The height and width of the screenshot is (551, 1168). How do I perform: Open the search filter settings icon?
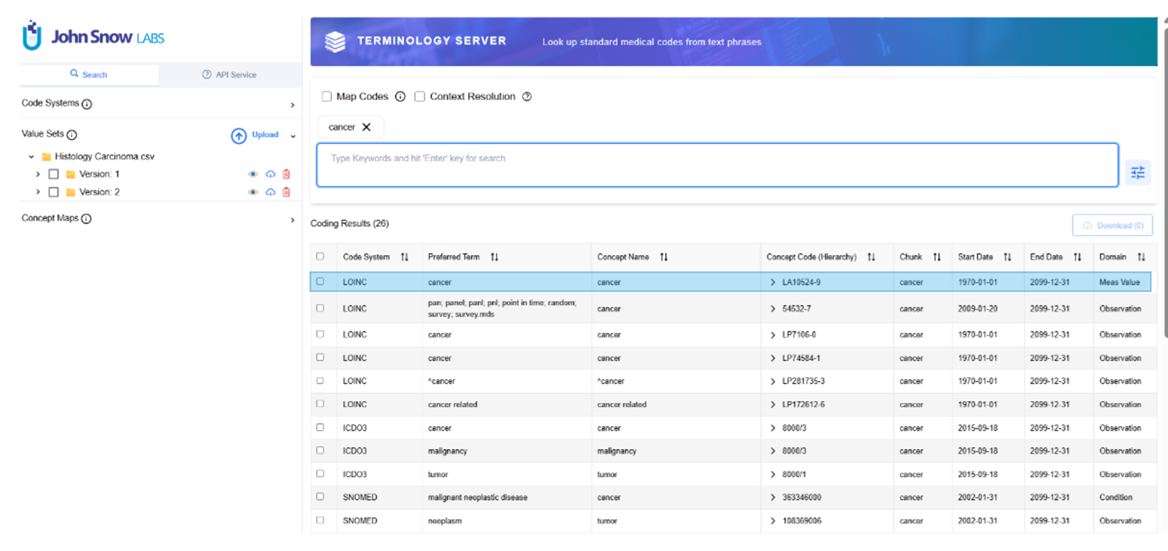click(x=1137, y=173)
